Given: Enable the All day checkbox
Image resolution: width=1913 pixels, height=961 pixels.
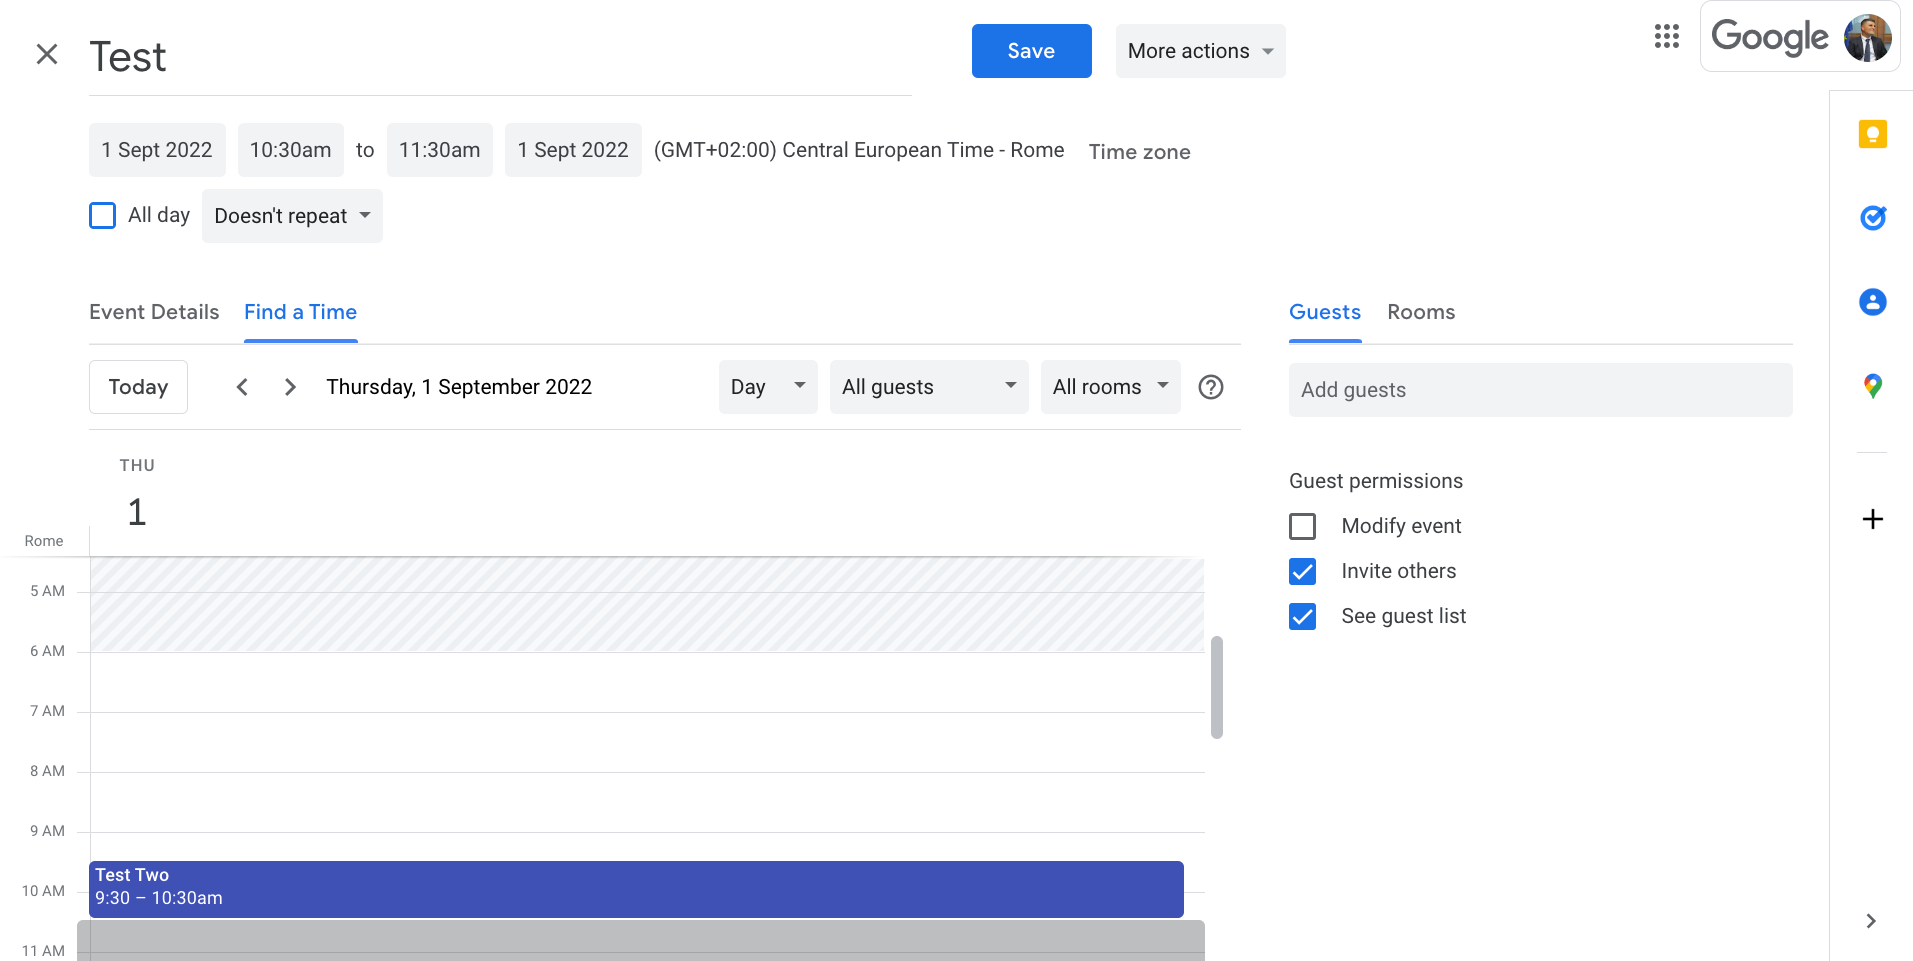Looking at the screenshot, I should coord(102,215).
